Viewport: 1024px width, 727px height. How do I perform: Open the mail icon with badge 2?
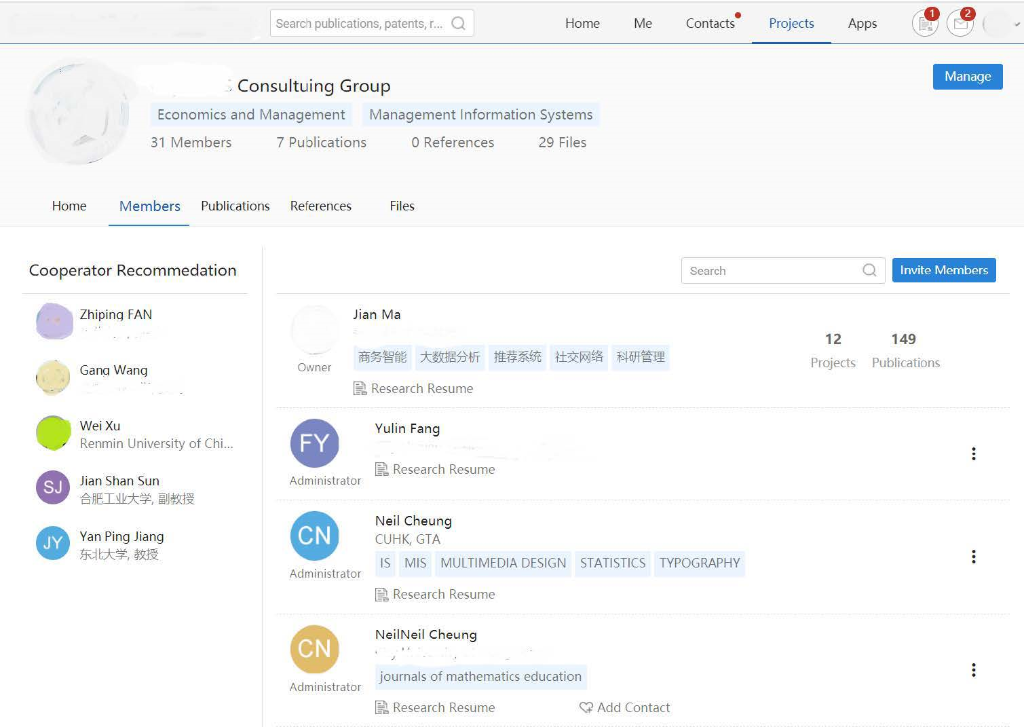tap(960, 24)
